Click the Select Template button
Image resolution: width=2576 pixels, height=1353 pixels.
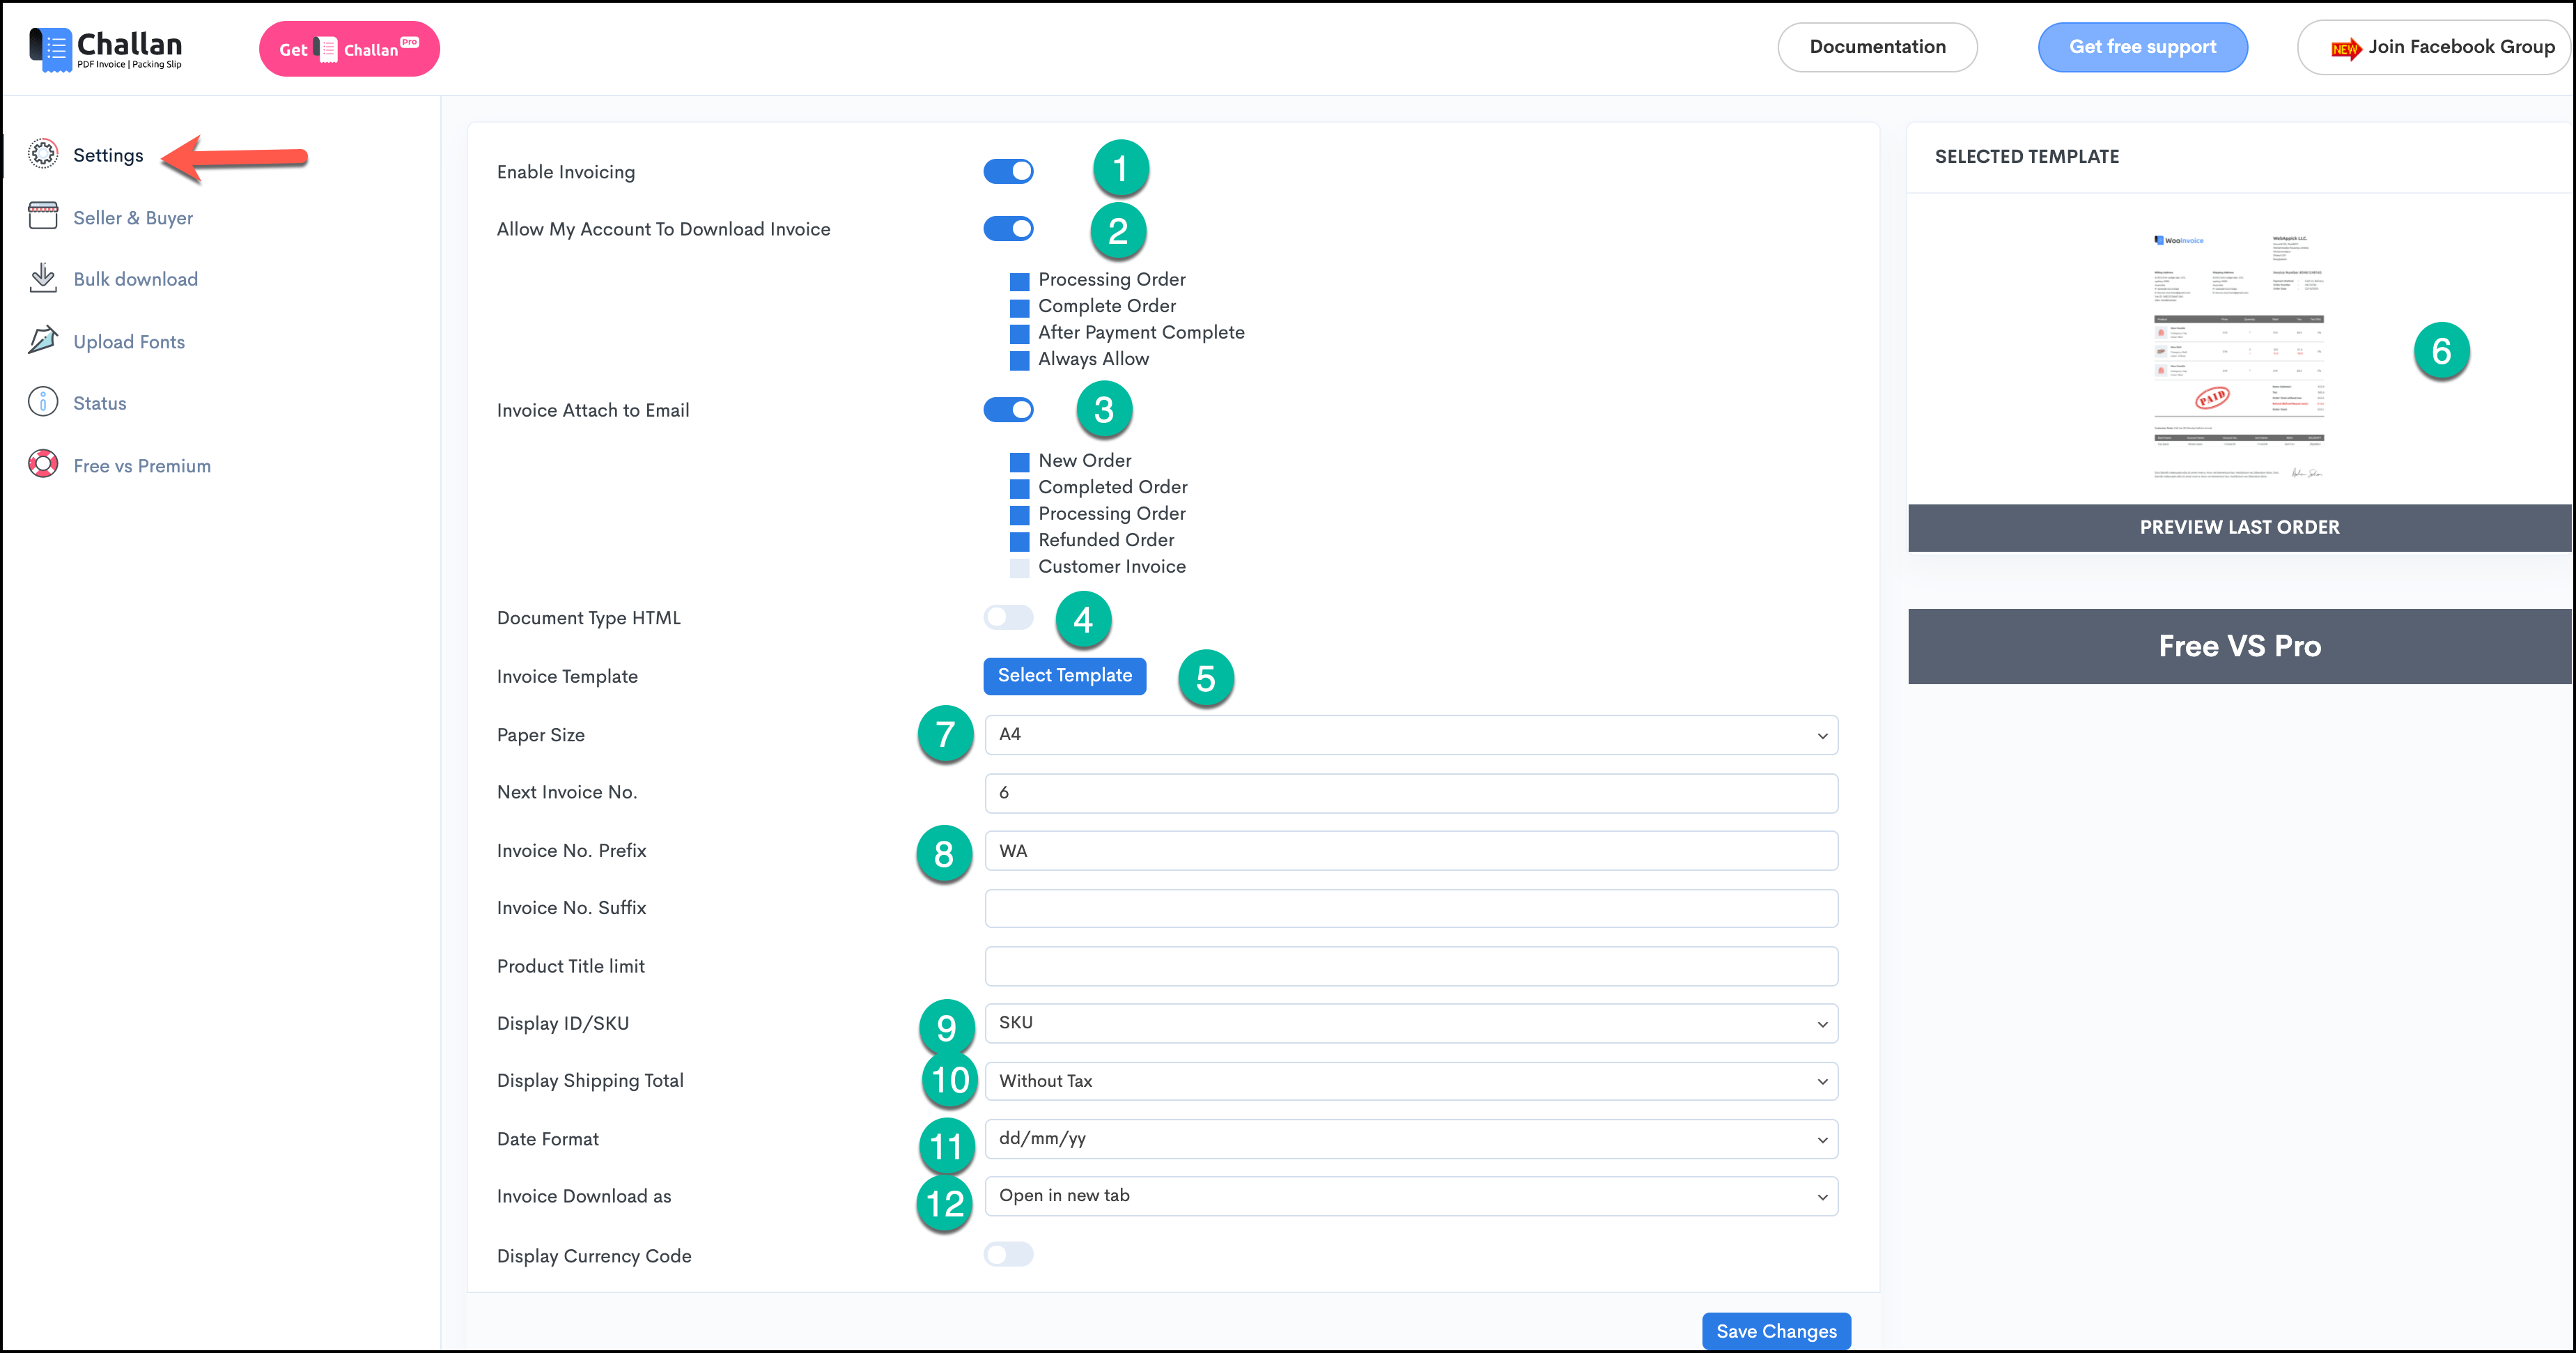point(1064,676)
